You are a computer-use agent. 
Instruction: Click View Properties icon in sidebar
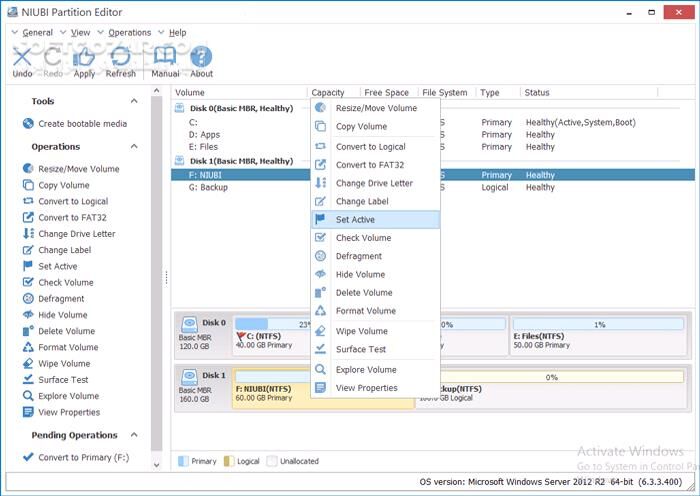click(28, 412)
